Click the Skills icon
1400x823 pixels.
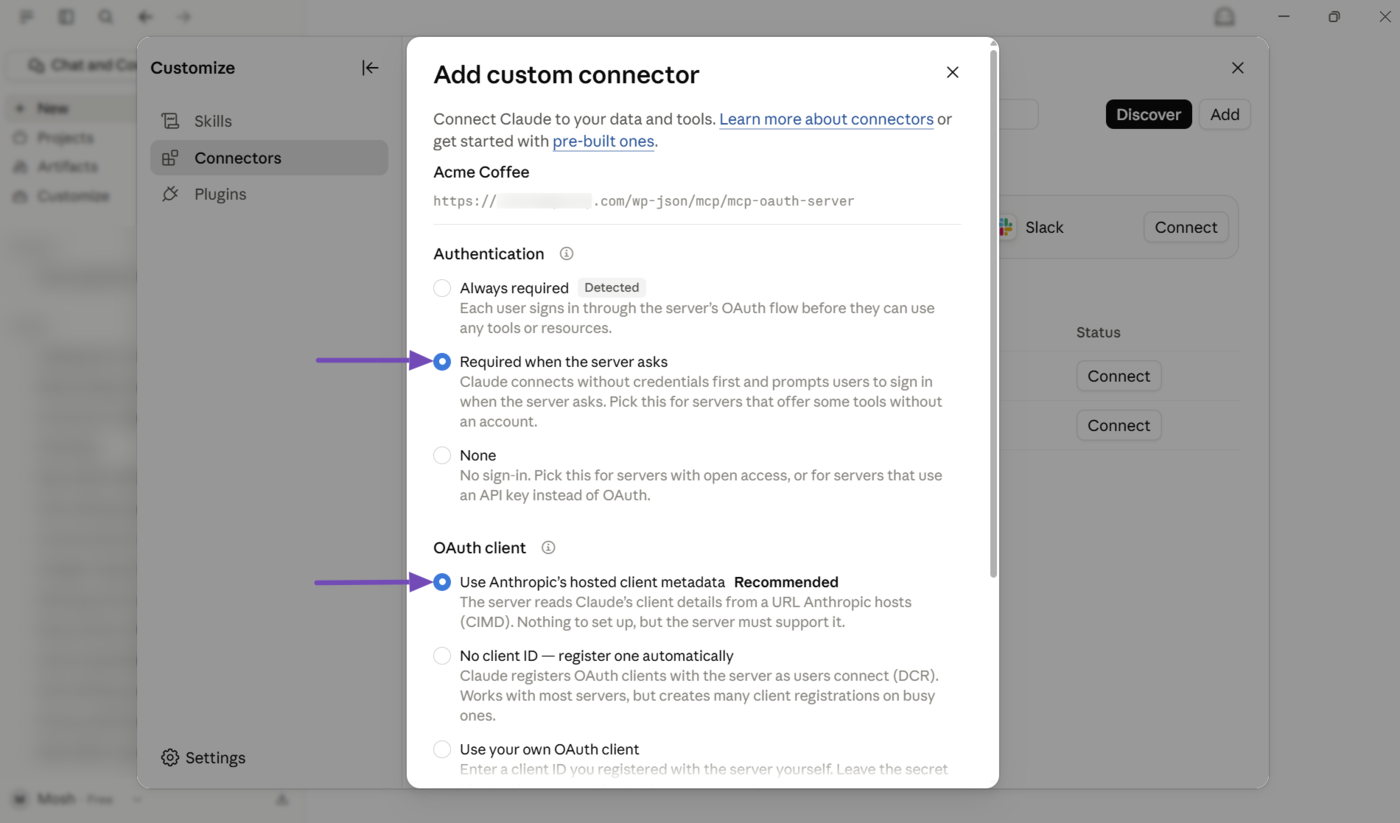pyautogui.click(x=170, y=121)
